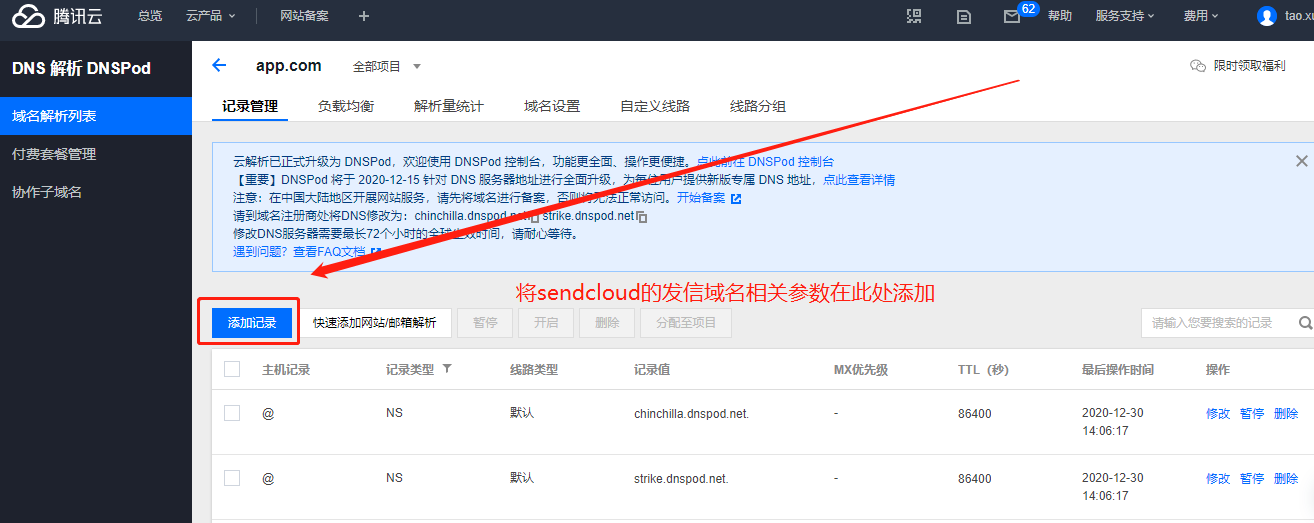The width and height of the screenshot is (1314, 523).
Task: Click 暂停 for chinchilla.dnspod.net. record
Action: (x=1252, y=413)
